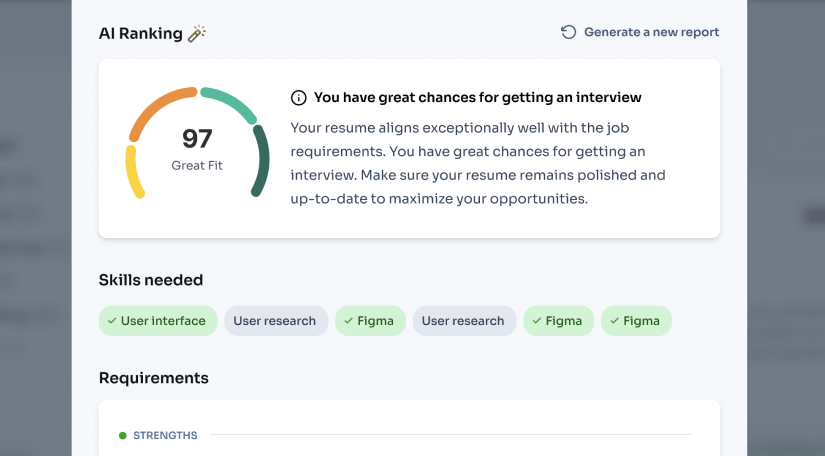Click the green dot beside STRENGTHS

click(x=123, y=436)
